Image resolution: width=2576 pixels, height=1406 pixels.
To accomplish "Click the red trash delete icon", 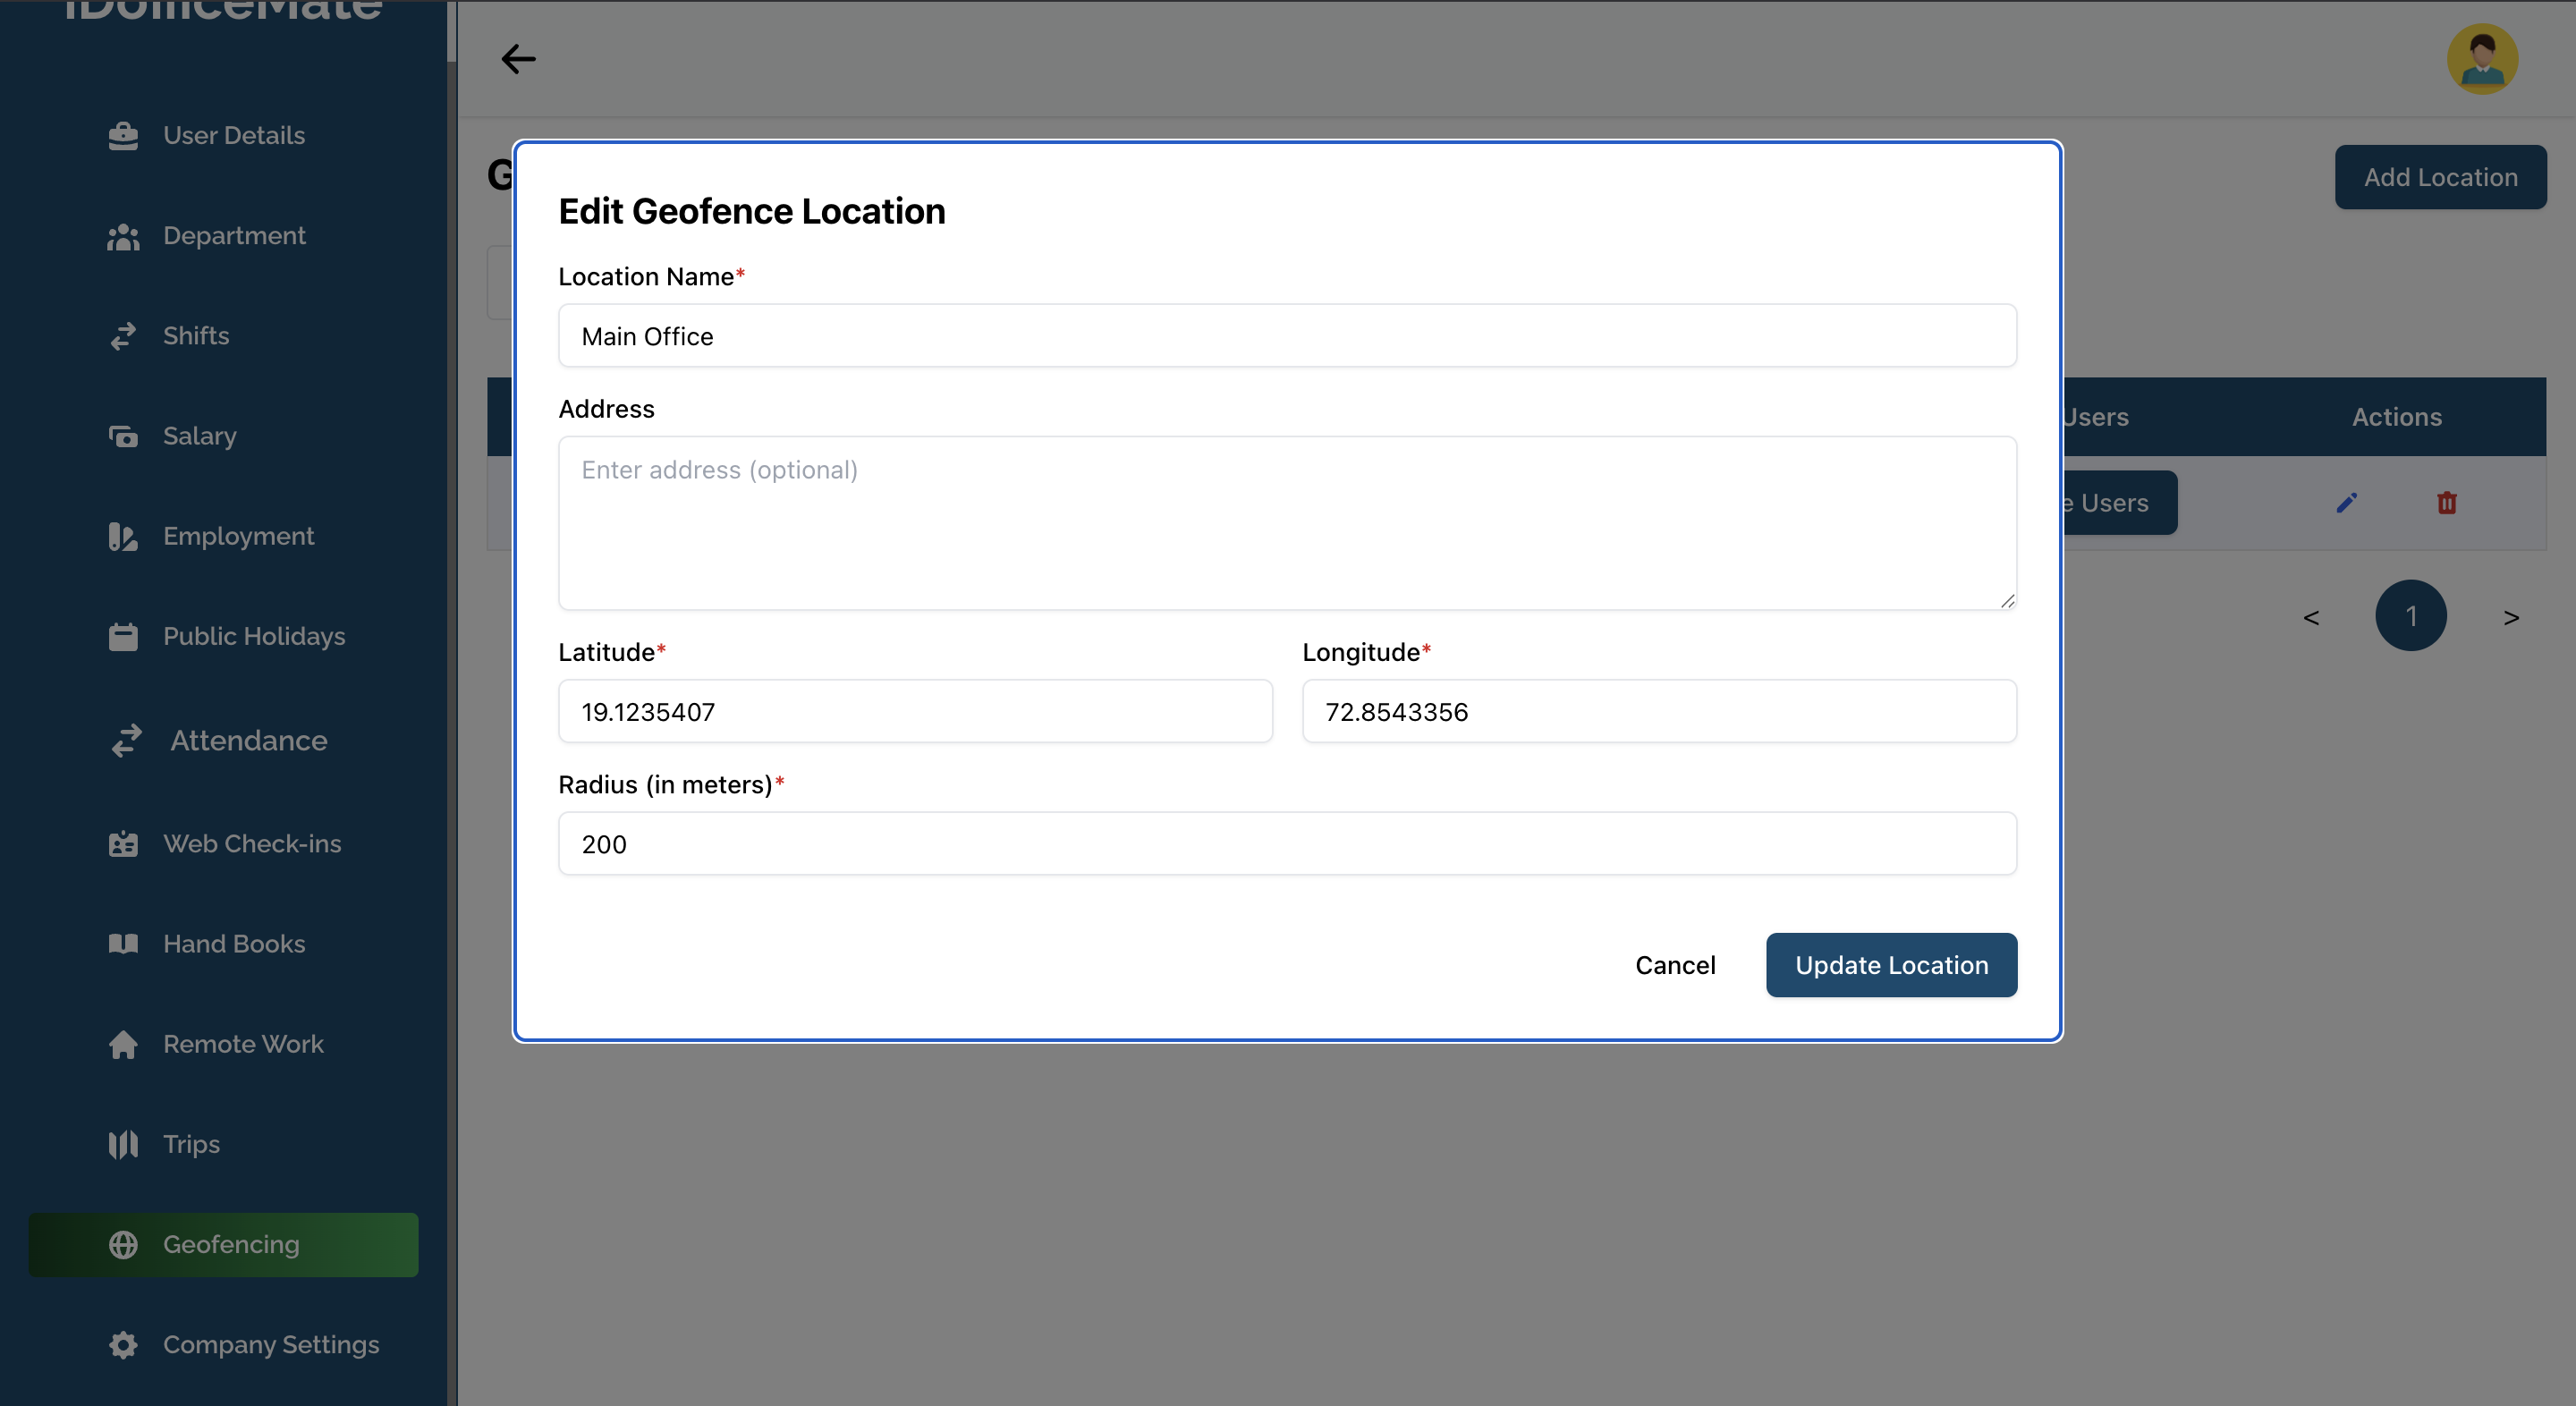I will (2446, 503).
